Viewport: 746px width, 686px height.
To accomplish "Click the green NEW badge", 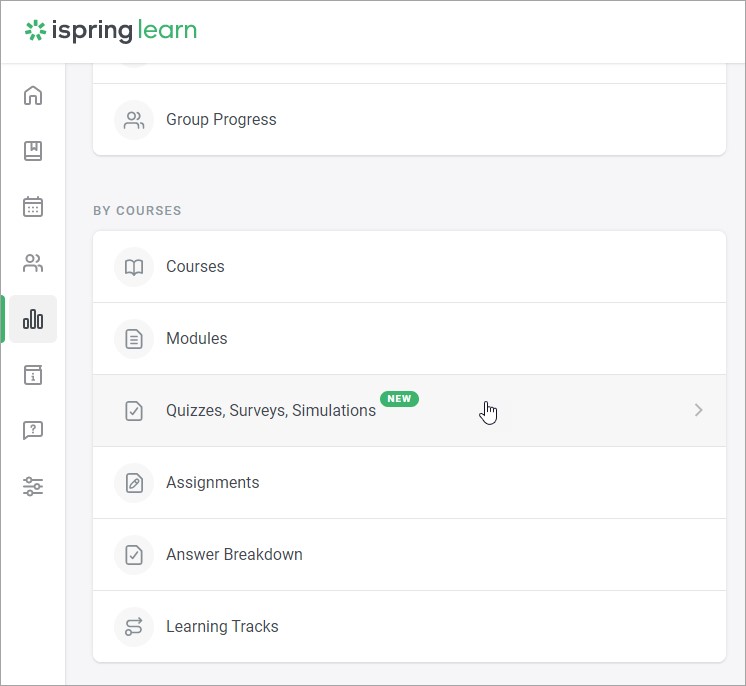I will pos(399,399).
